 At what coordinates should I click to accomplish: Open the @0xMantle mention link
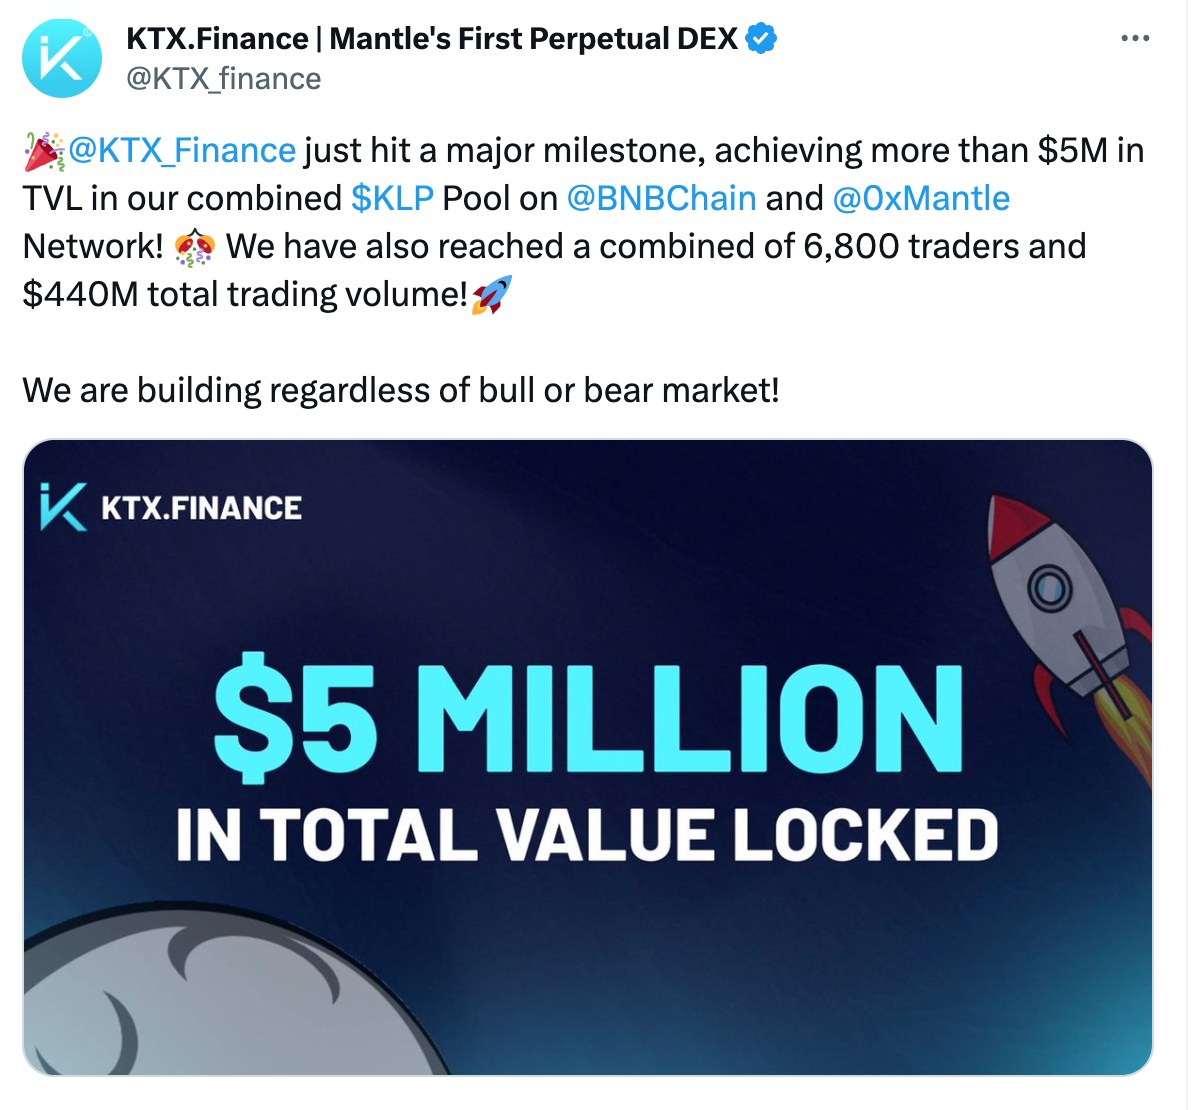pos(922,197)
